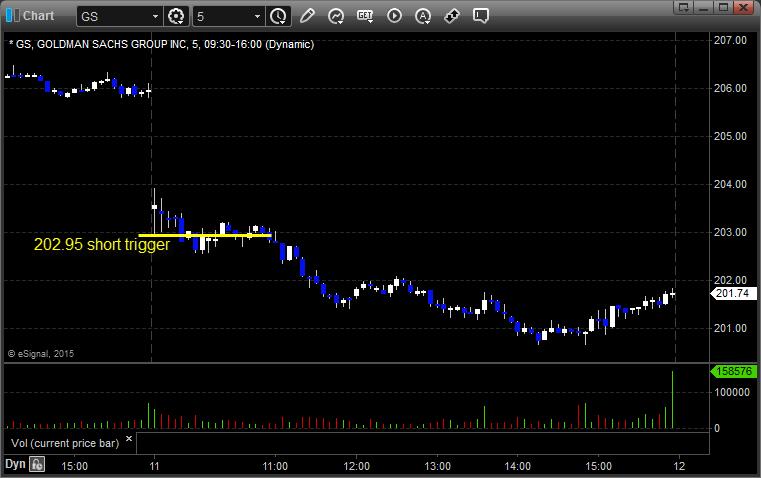Select the Vol (current price bar) tab
Image resolution: width=761 pixels, height=478 pixels.
point(67,441)
